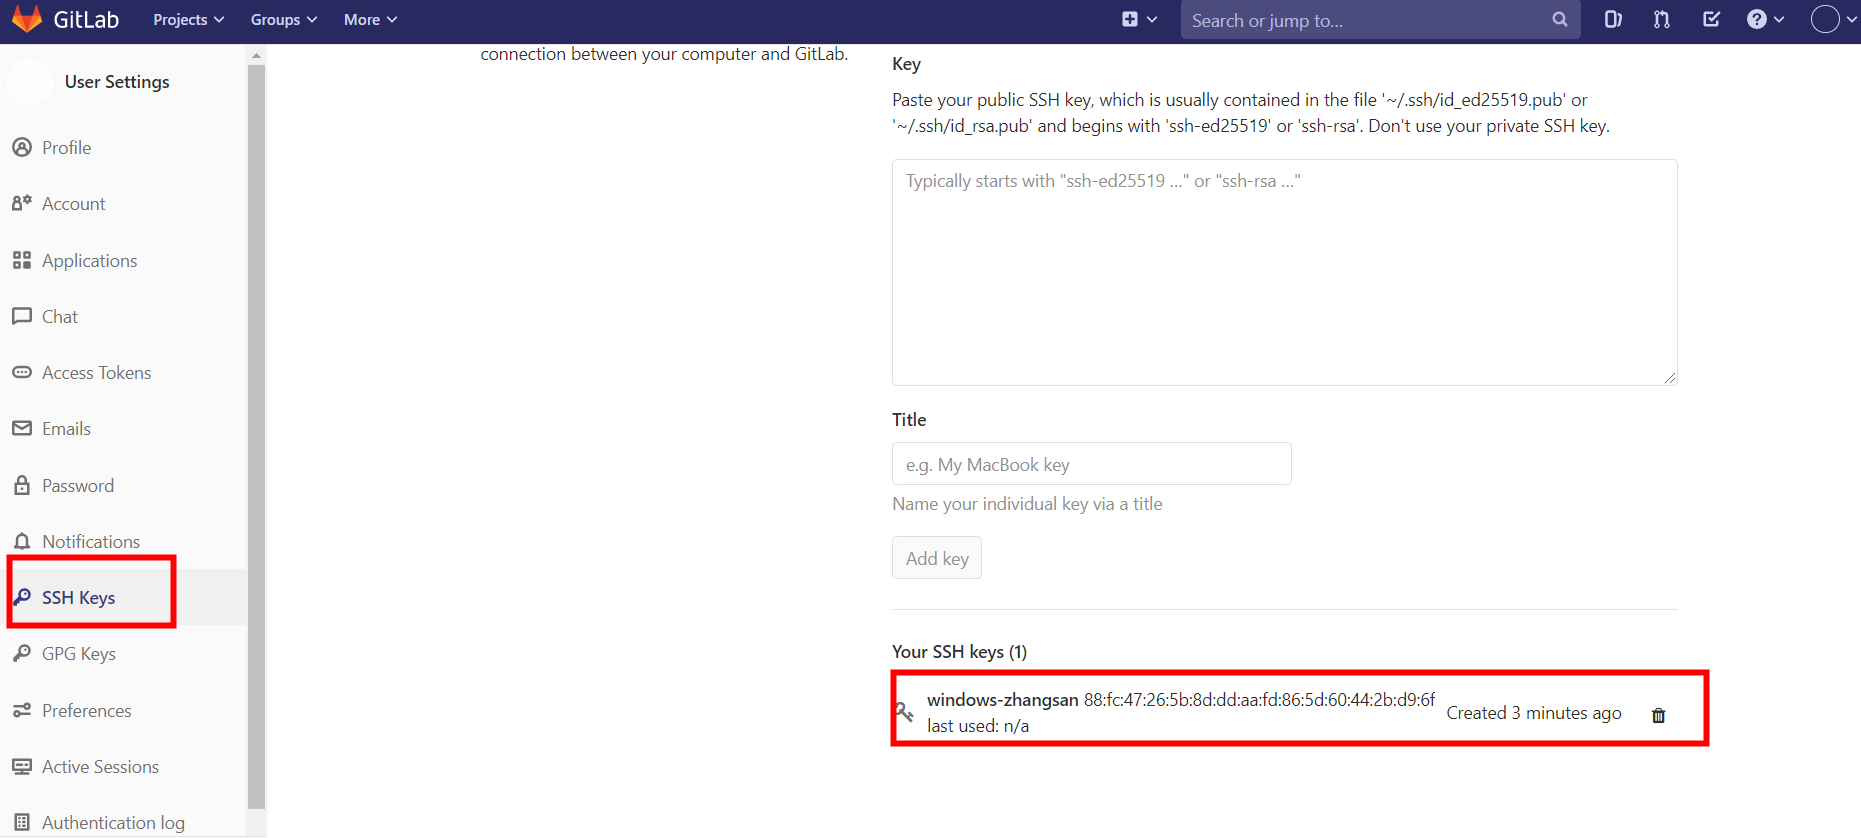Image resolution: width=1861 pixels, height=838 pixels.
Task: Click the 'Created 3 minutes ago' text
Action: click(1533, 713)
